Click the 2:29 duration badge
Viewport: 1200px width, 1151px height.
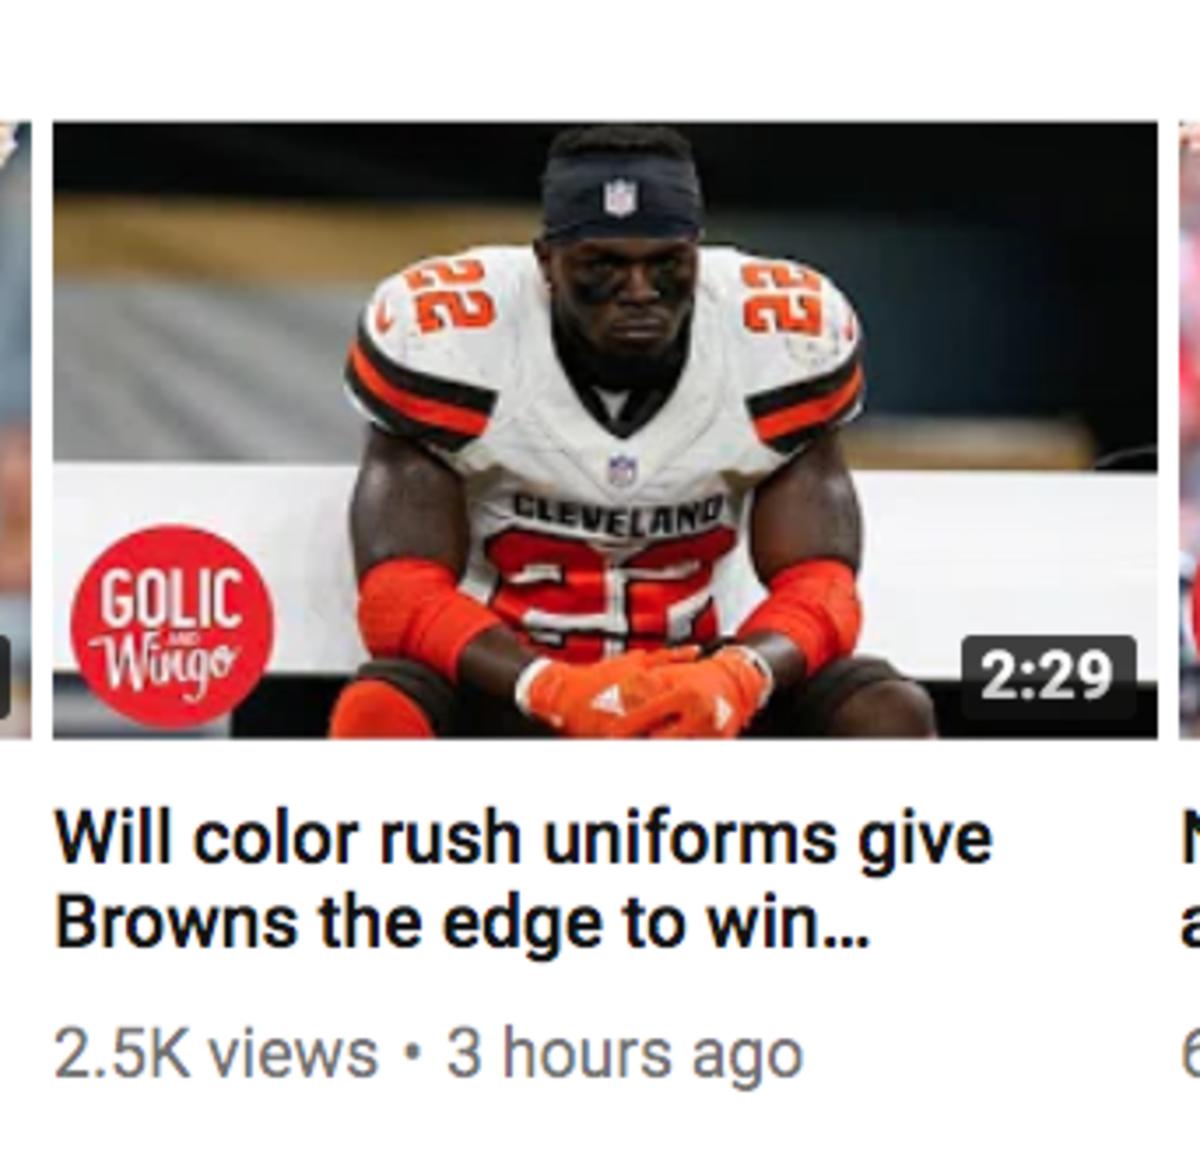pyautogui.click(x=1047, y=677)
